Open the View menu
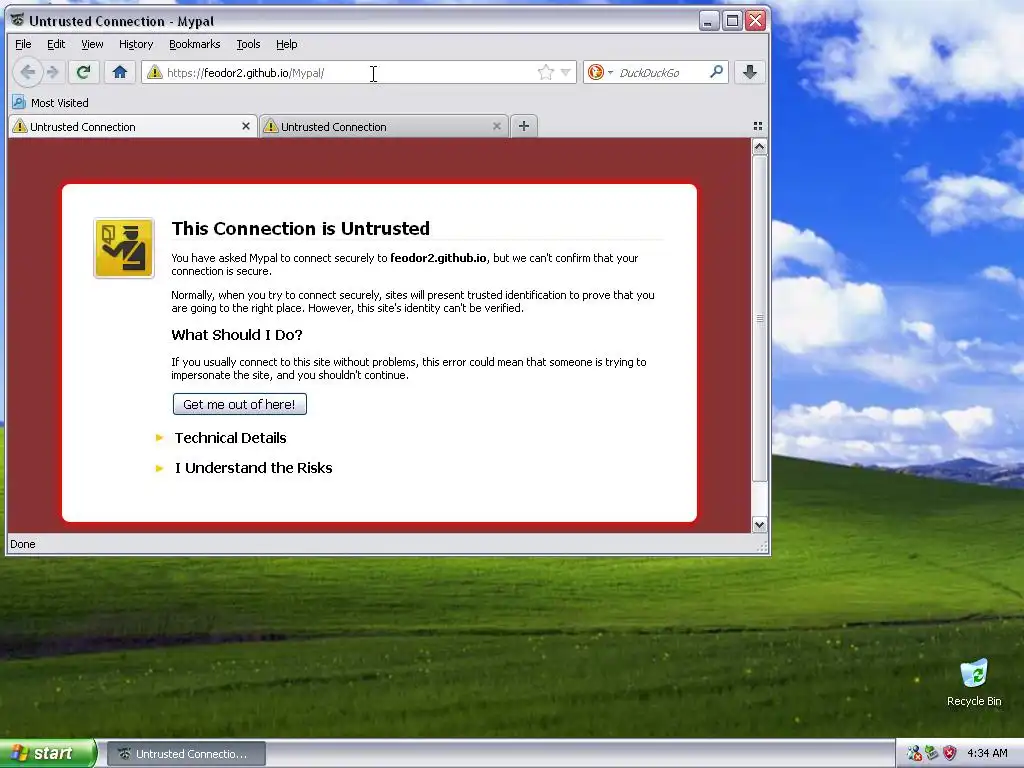The image size is (1024, 768). (92, 44)
